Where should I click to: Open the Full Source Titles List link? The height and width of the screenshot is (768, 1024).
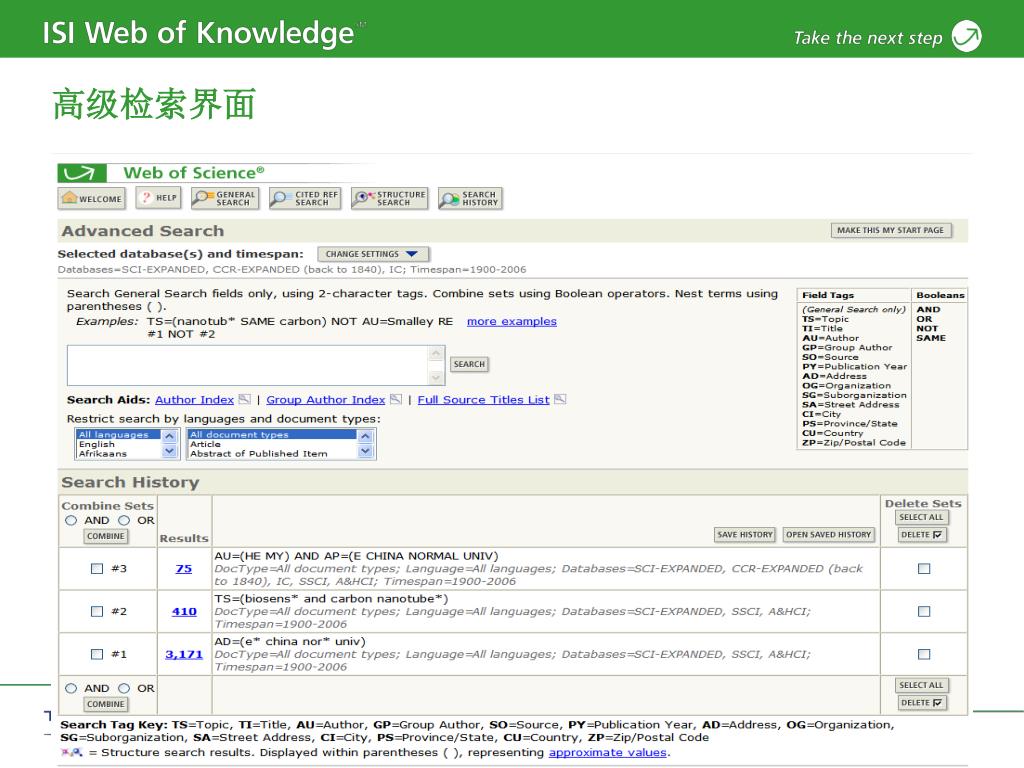click(483, 400)
